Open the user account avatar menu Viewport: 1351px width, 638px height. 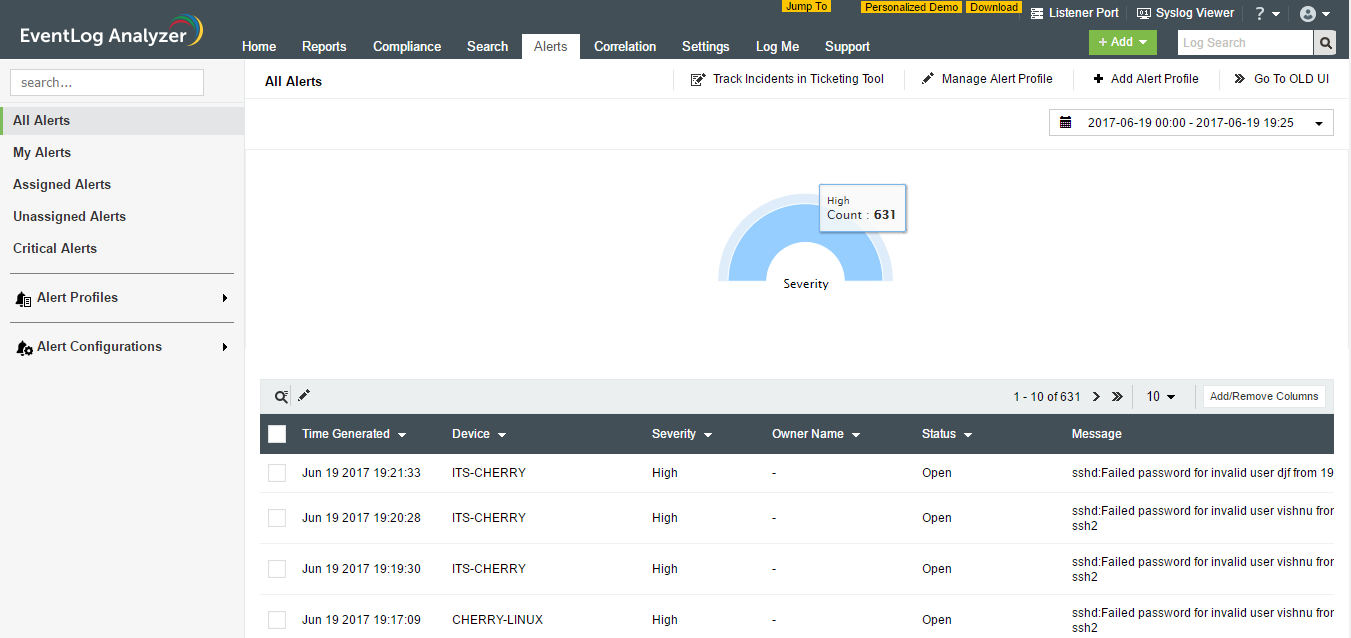(x=1315, y=14)
